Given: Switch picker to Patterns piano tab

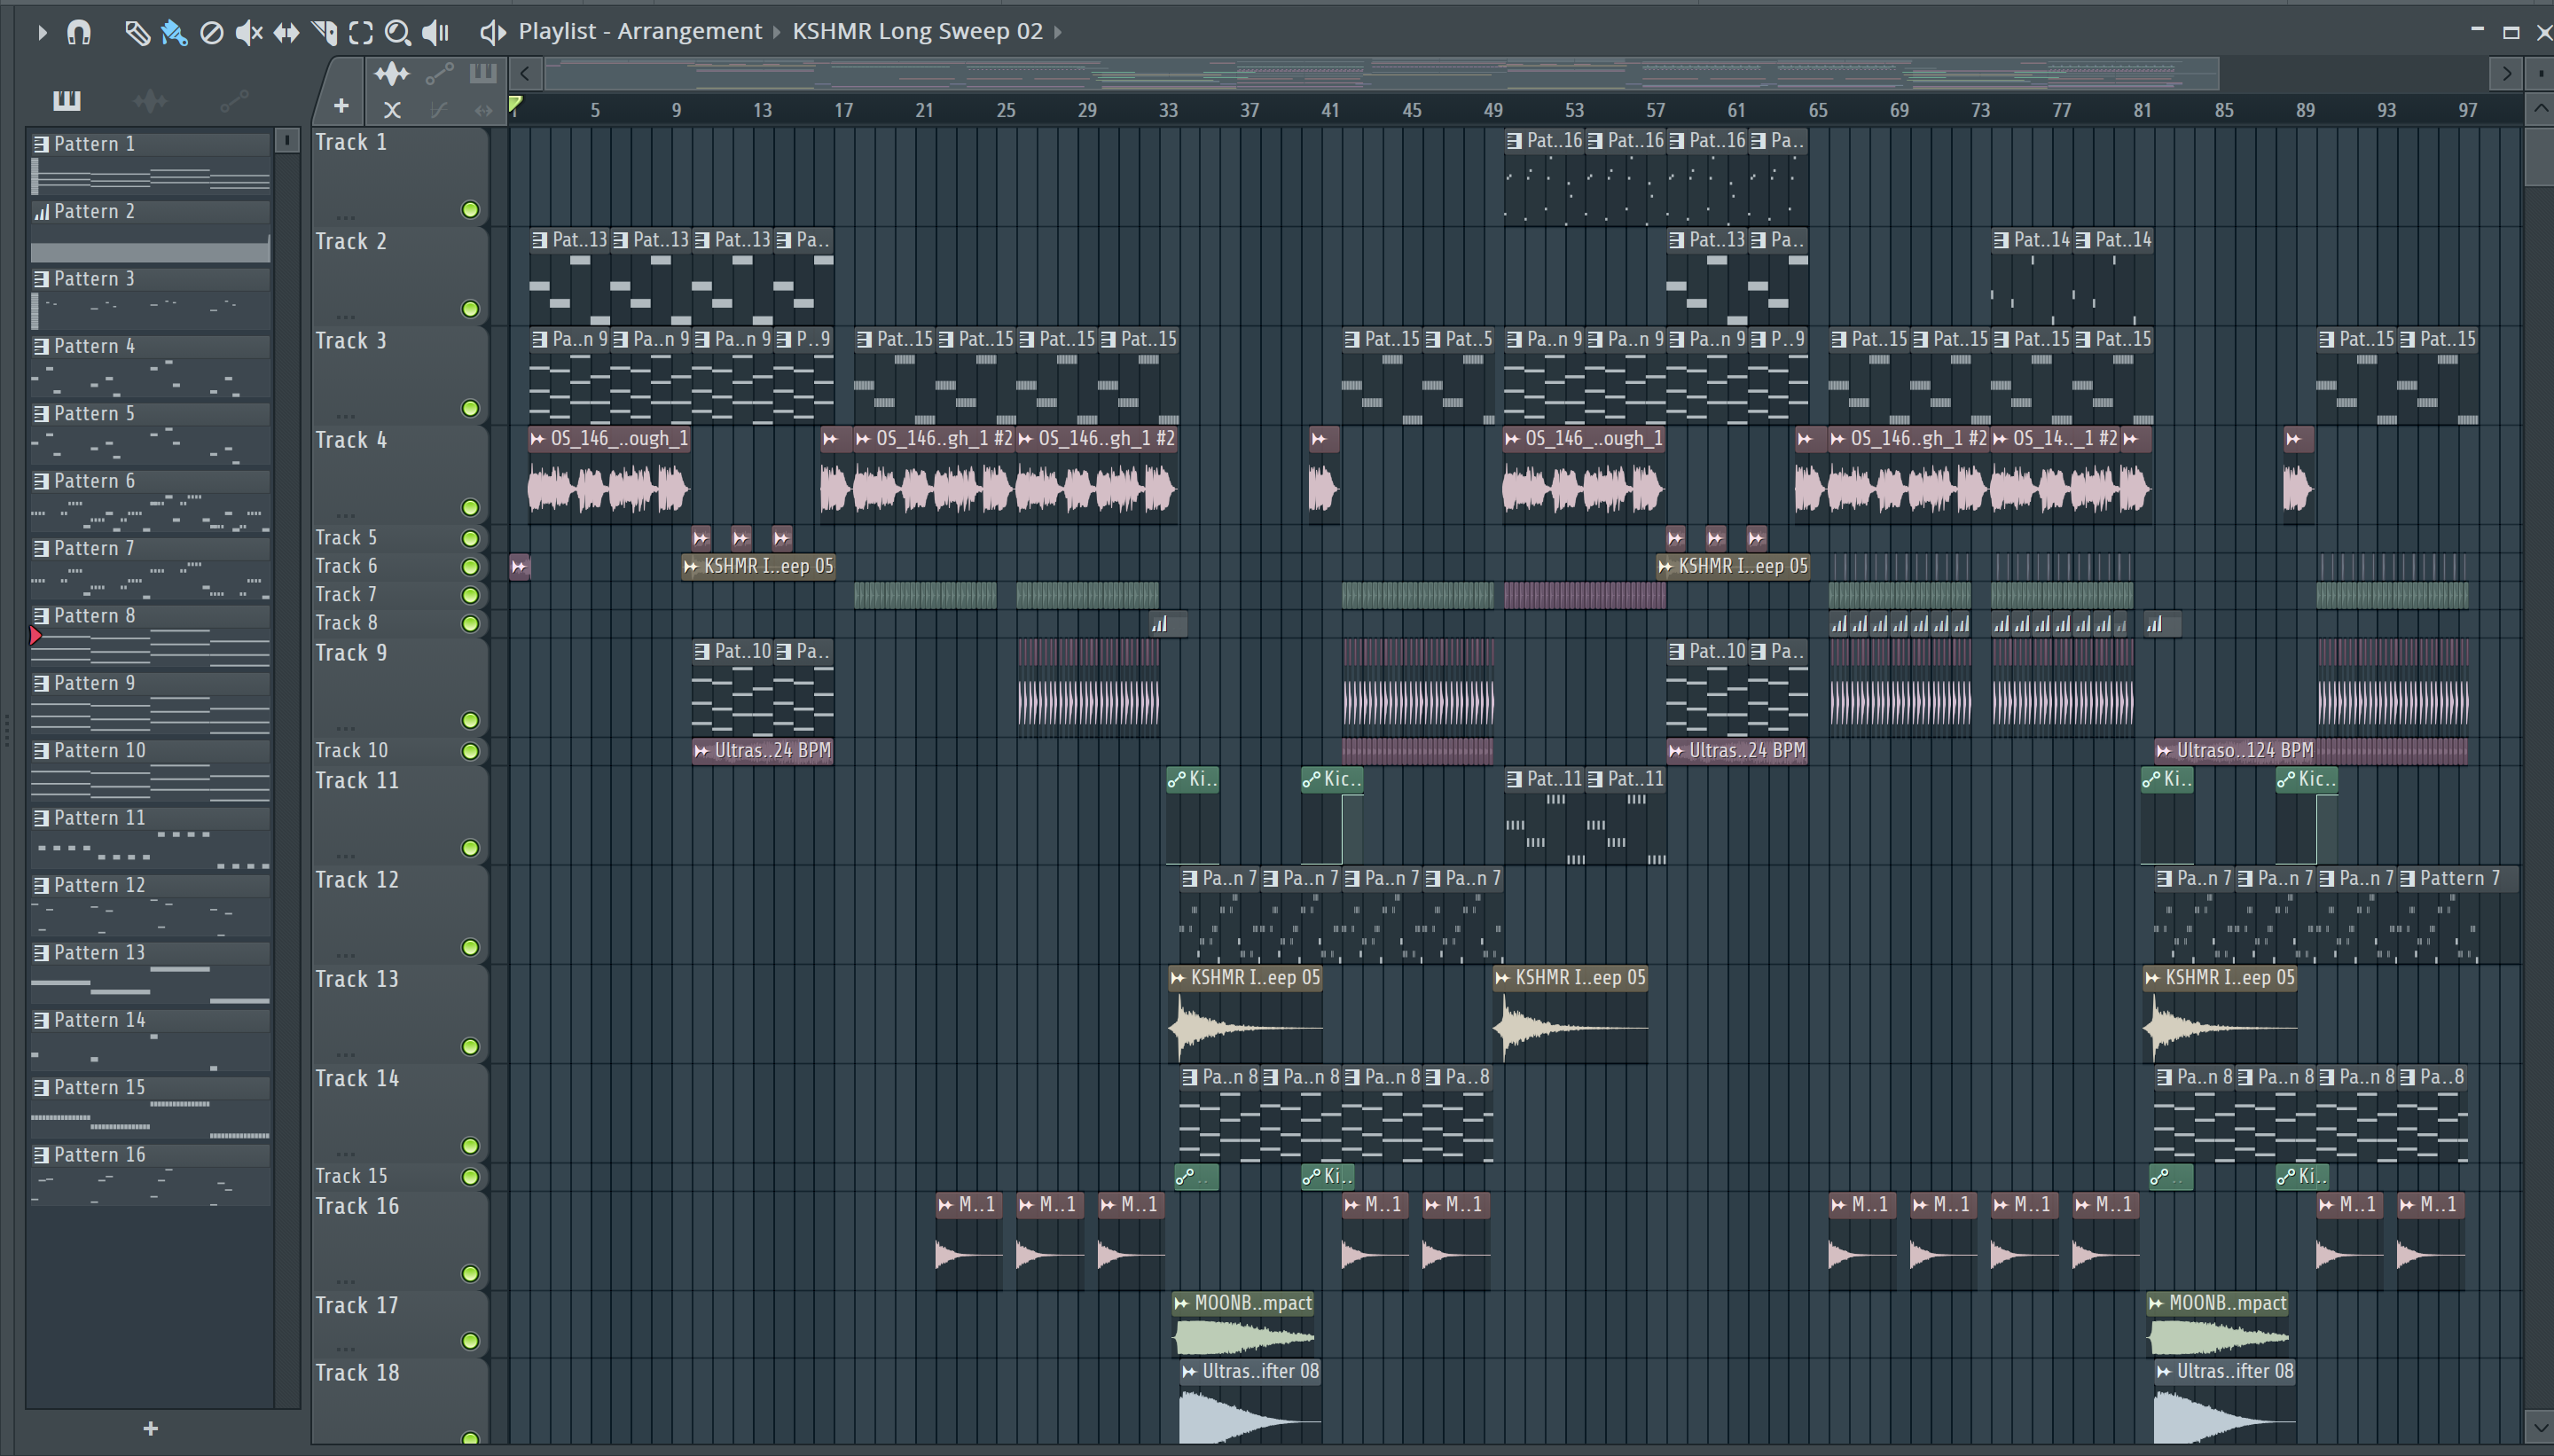Looking at the screenshot, I should coord(67,100).
